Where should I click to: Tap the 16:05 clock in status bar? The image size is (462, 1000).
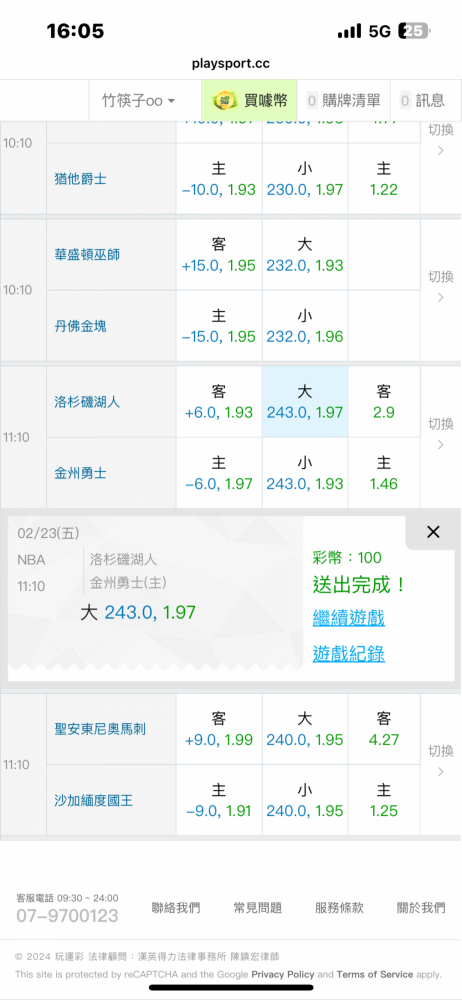(75, 31)
